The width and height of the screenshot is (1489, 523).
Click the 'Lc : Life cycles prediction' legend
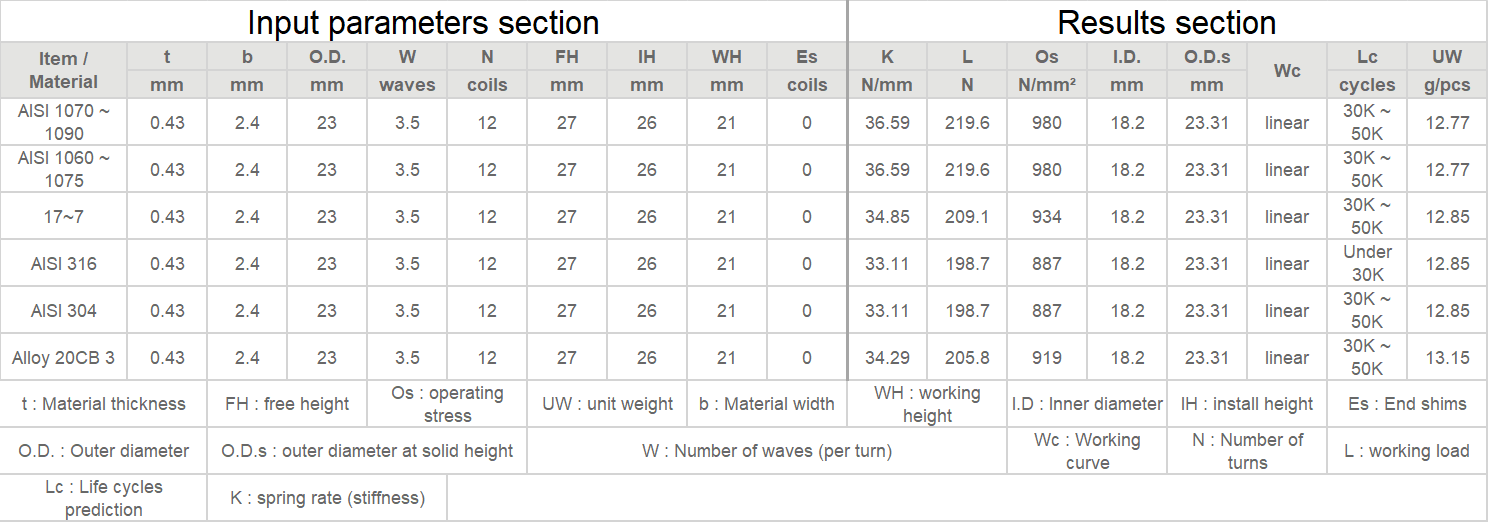click(x=104, y=498)
